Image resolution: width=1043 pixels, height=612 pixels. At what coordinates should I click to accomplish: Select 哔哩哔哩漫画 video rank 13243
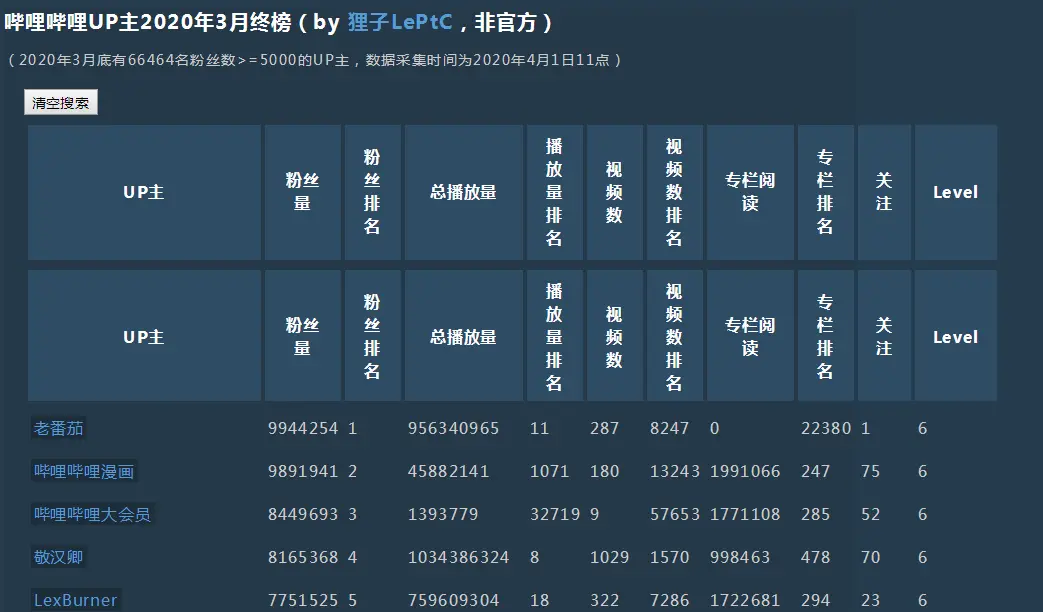point(674,472)
